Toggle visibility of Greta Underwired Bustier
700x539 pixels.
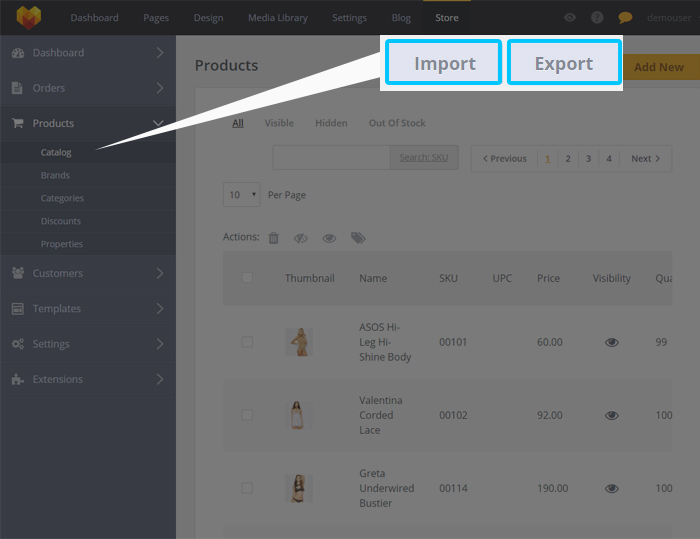click(612, 489)
